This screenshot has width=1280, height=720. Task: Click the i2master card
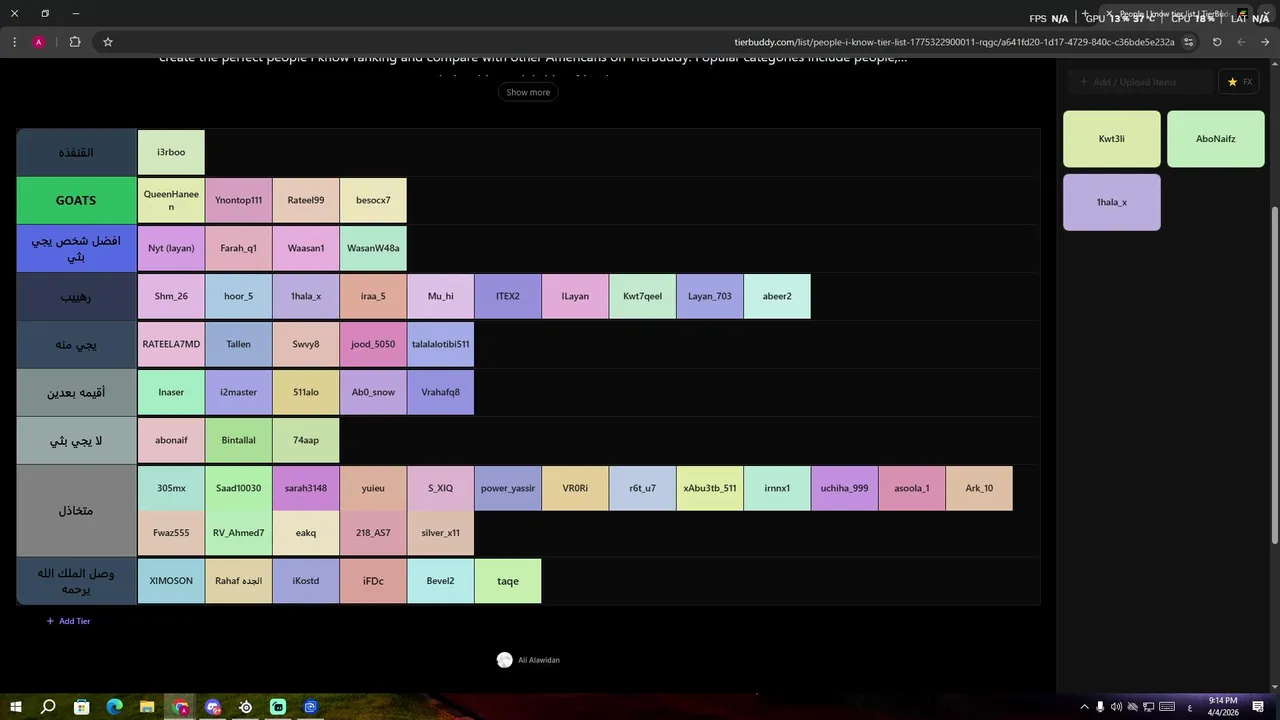[238, 392]
